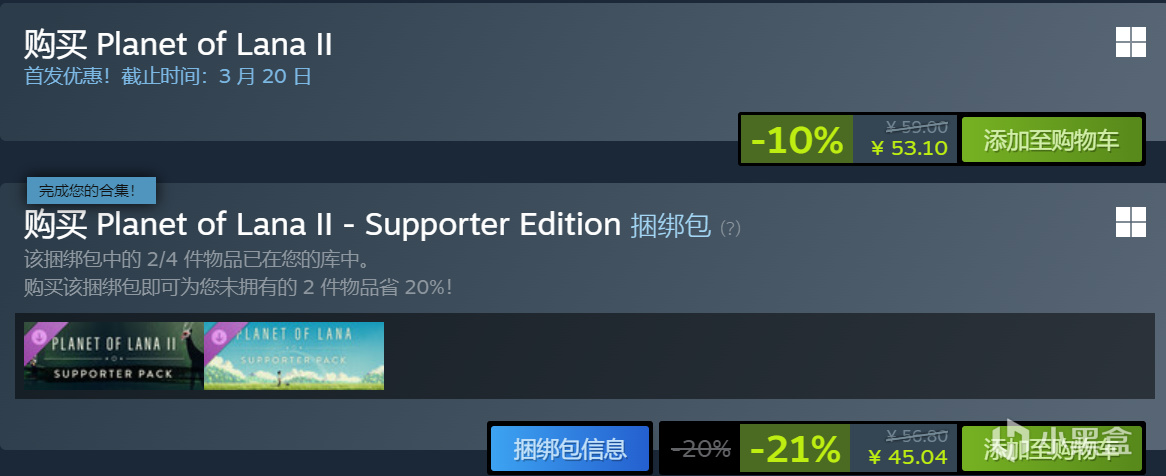Click Windows platform icon beside Planet of Lana II

[1130, 42]
